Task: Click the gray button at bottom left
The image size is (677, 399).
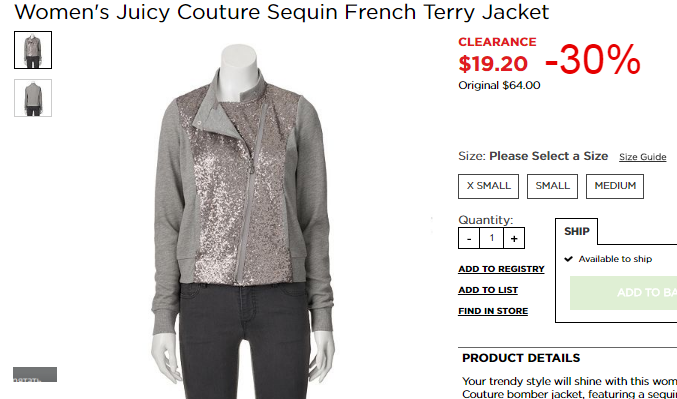Action: tap(35, 374)
